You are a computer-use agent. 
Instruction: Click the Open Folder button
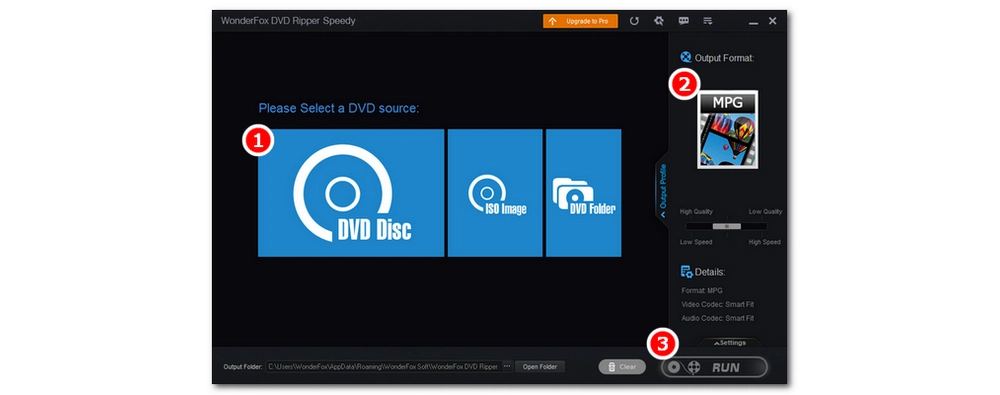pyautogui.click(x=540, y=367)
